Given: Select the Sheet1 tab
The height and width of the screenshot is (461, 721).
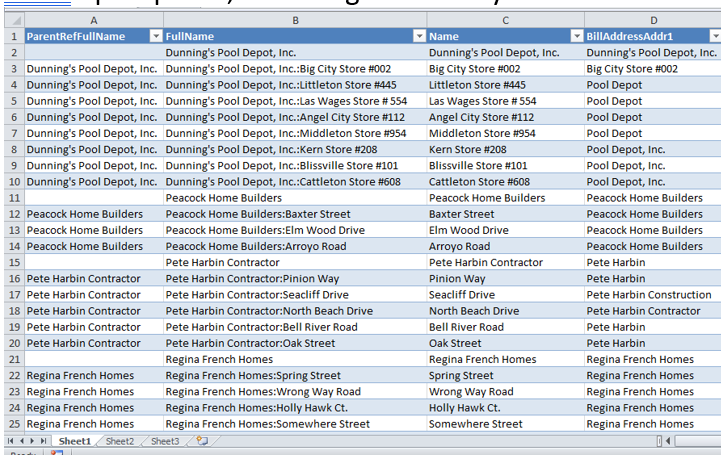Looking at the screenshot, I should [74, 441].
